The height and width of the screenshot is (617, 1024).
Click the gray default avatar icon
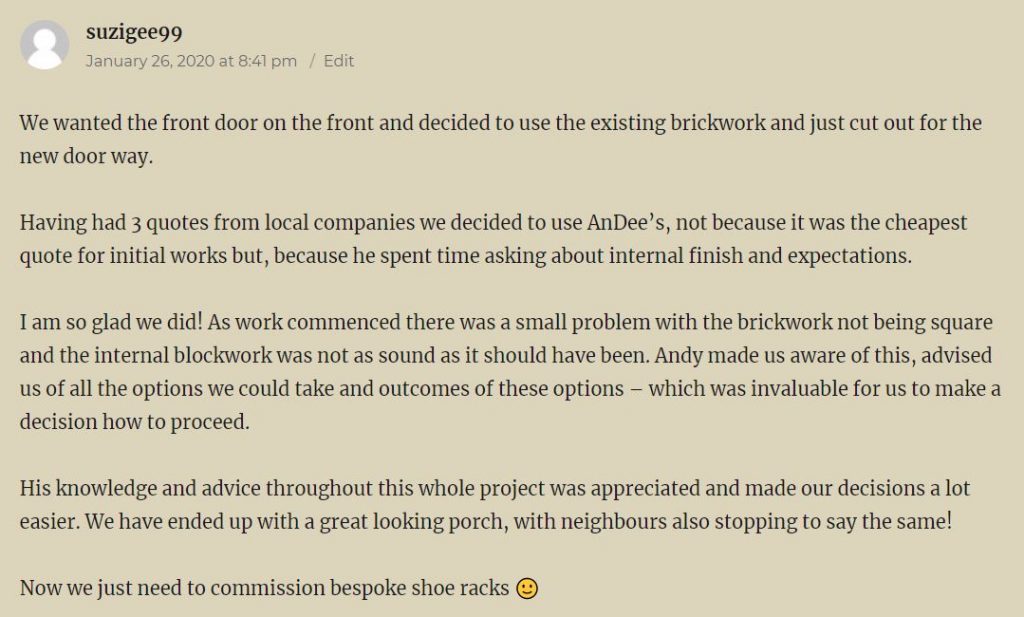44,44
